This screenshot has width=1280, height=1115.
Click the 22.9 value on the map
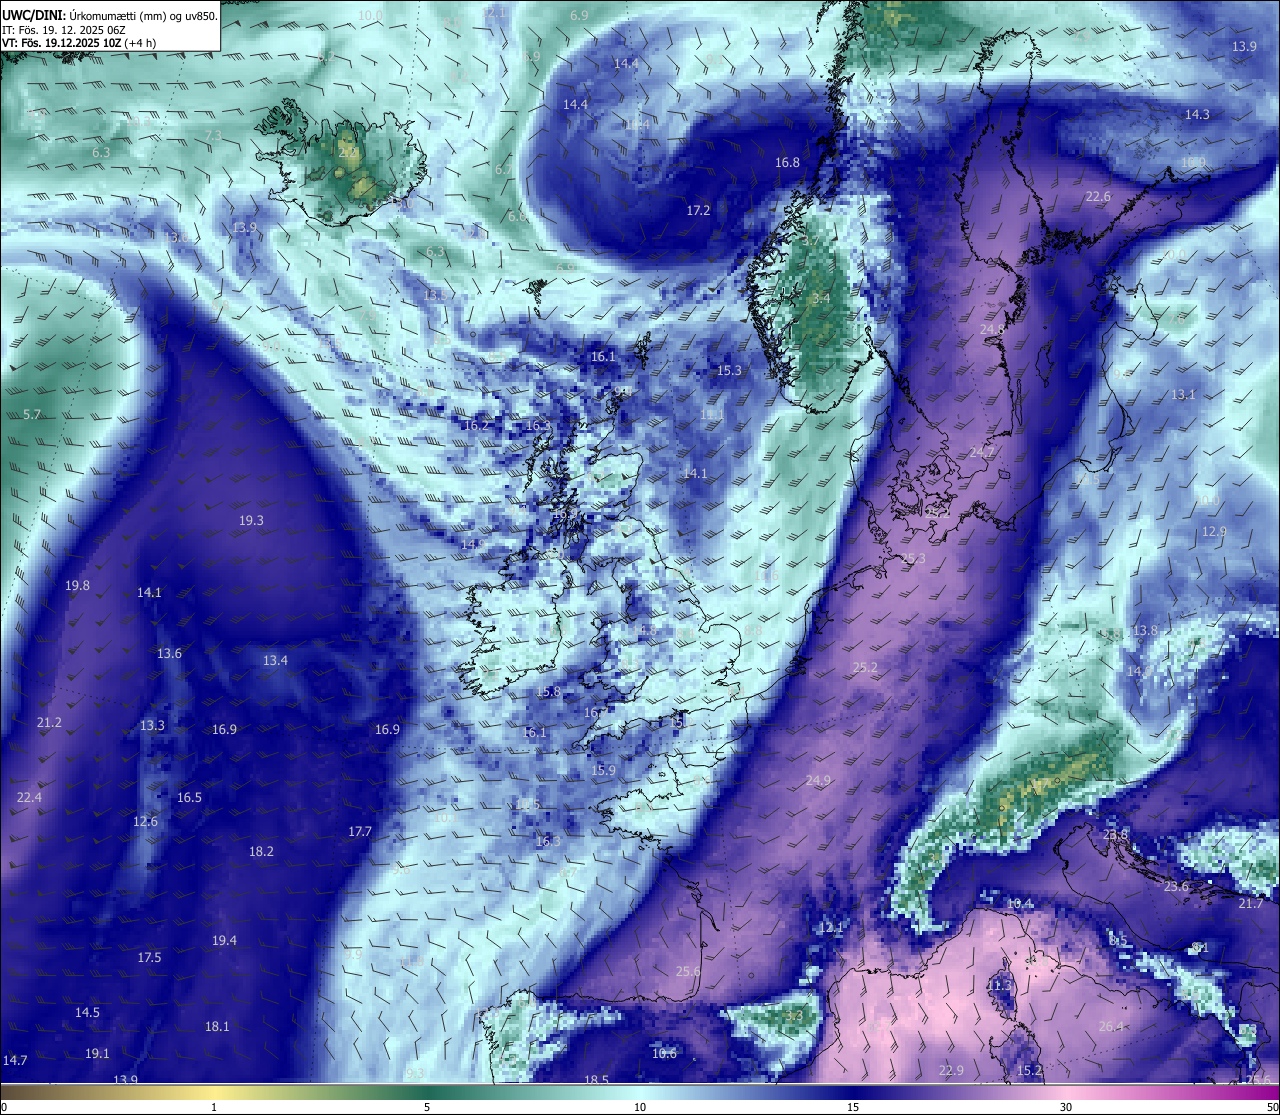tap(951, 1070)
